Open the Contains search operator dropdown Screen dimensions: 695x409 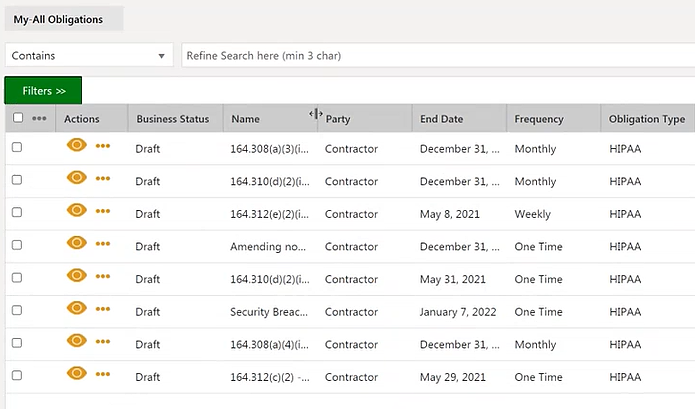pyautogui.click(x=90, y=56)
